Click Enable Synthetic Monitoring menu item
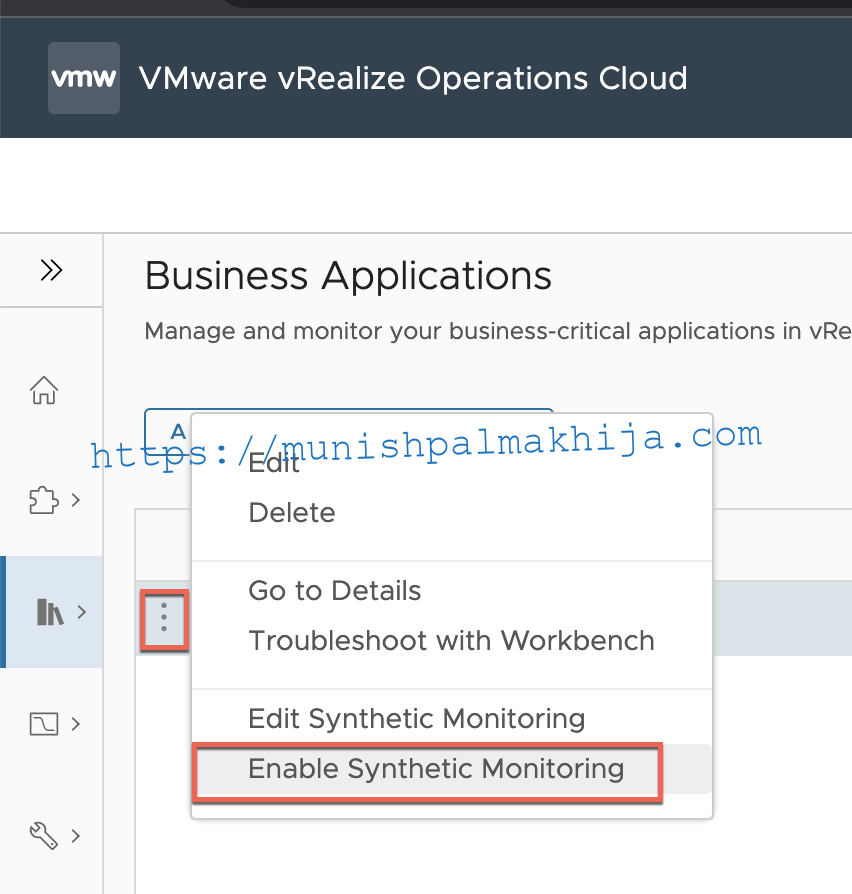Image resolution: width=852 pixels, height=894 pixels. (452, 769)
